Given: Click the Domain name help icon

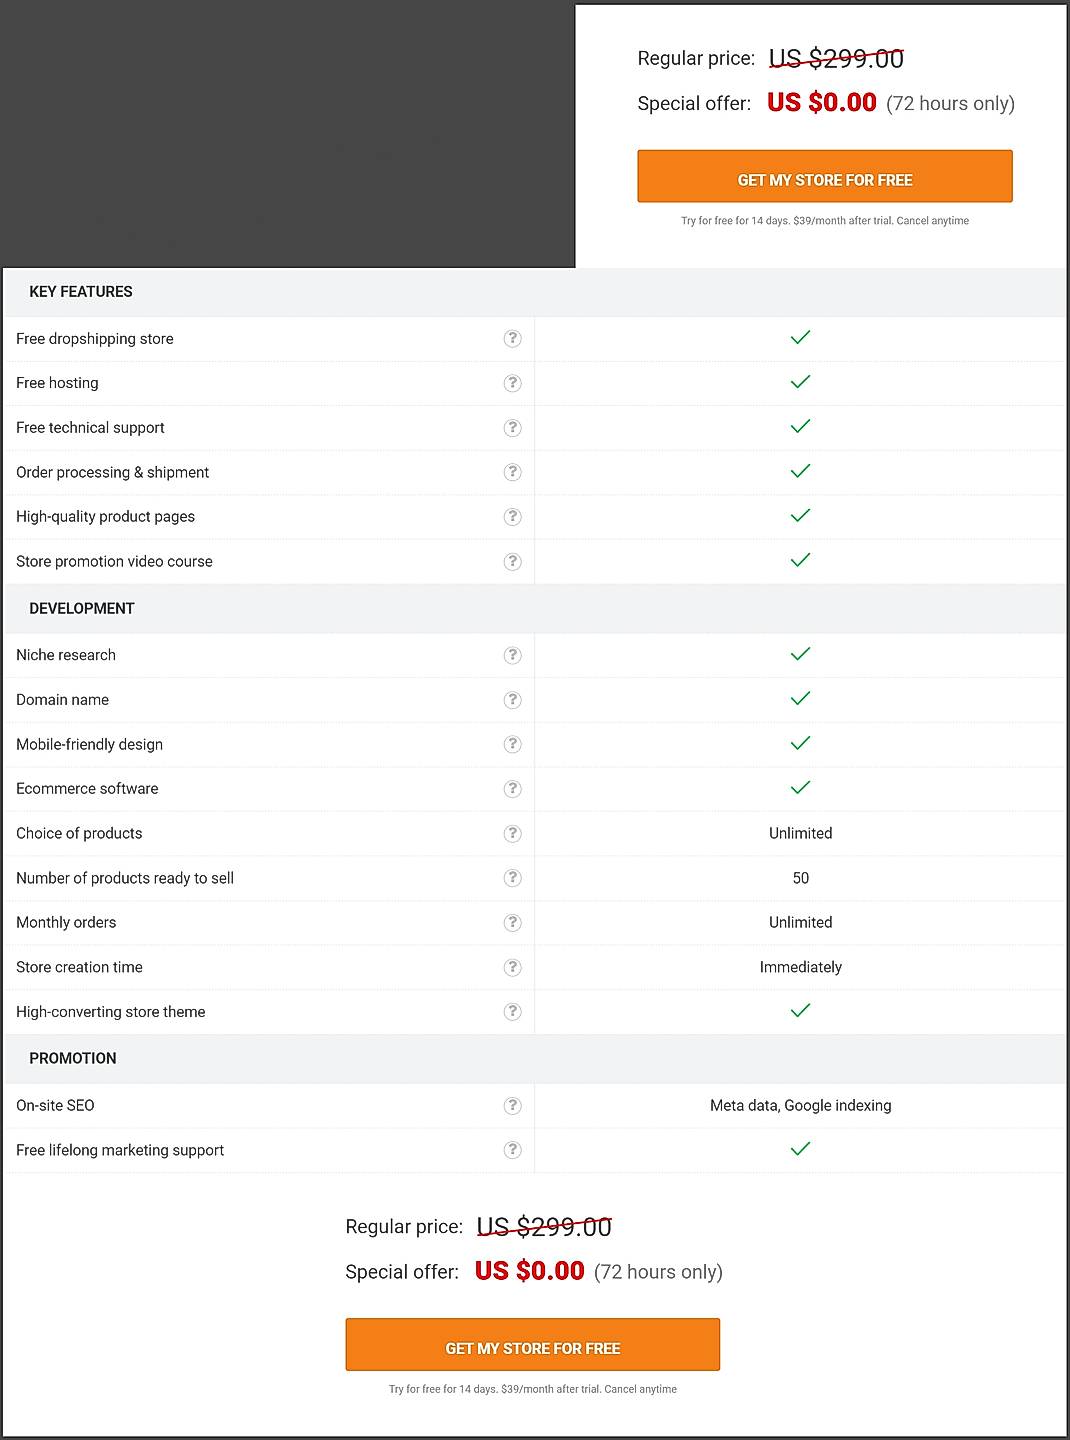Looking at the screenshot, I should click(x=512, y=700).
